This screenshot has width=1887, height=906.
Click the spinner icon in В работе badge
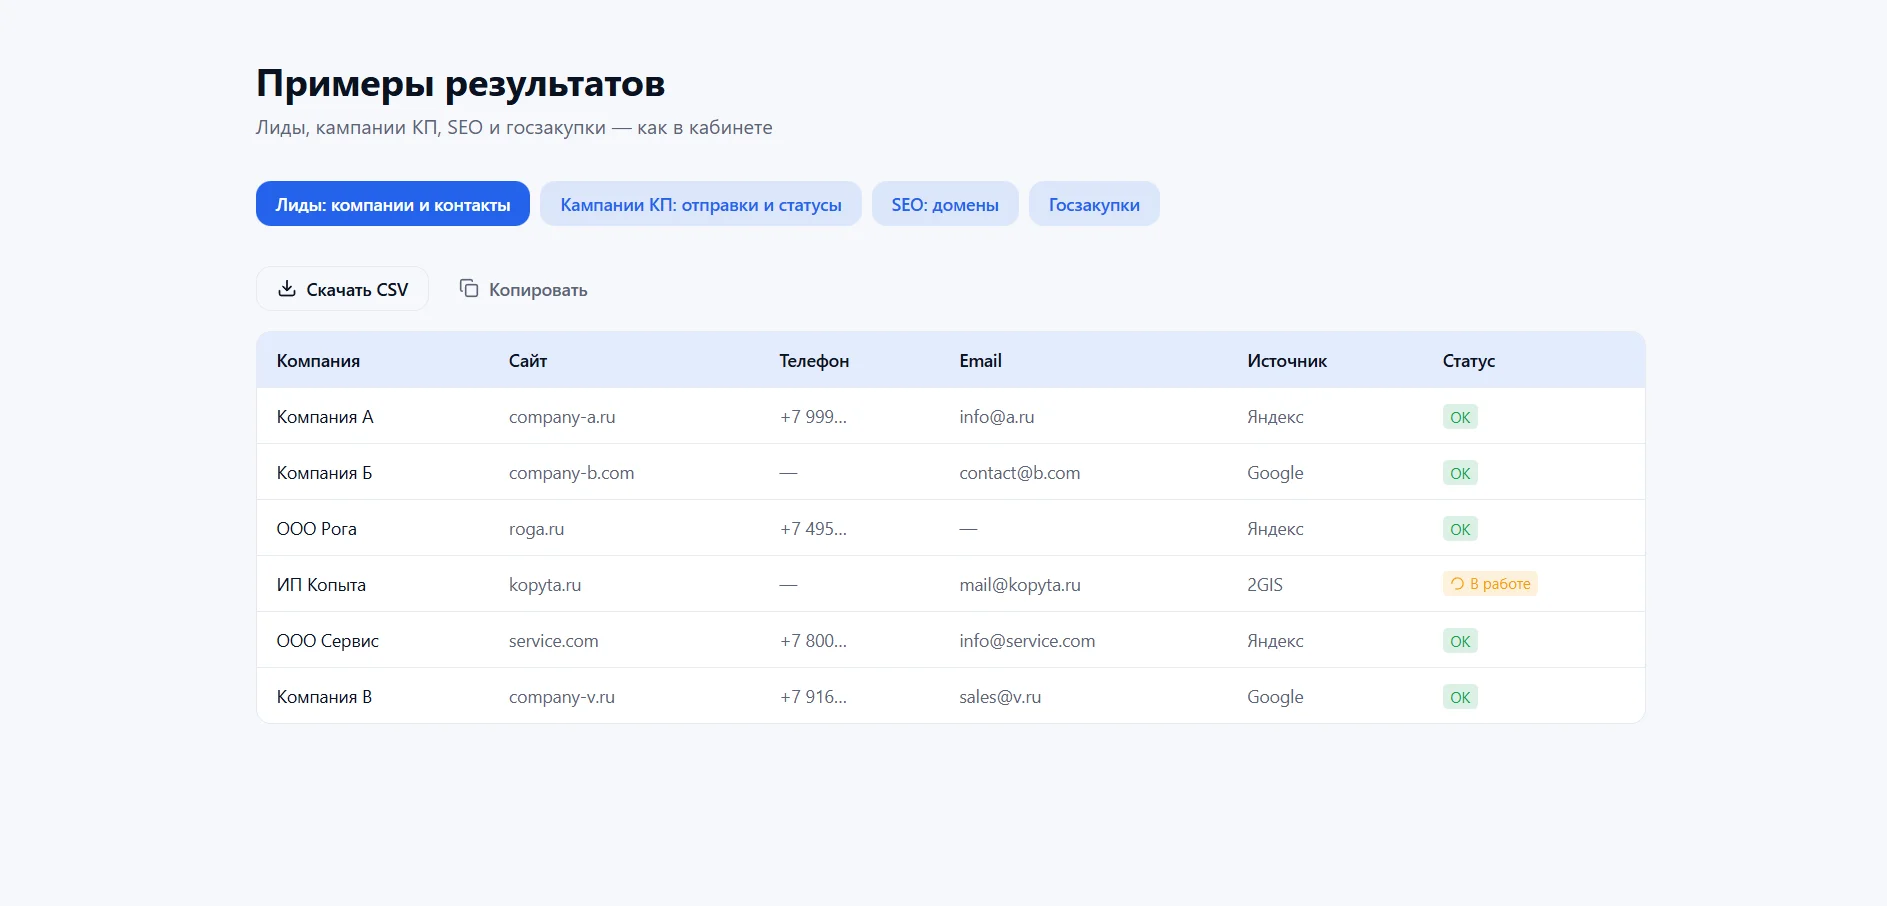1457,584
